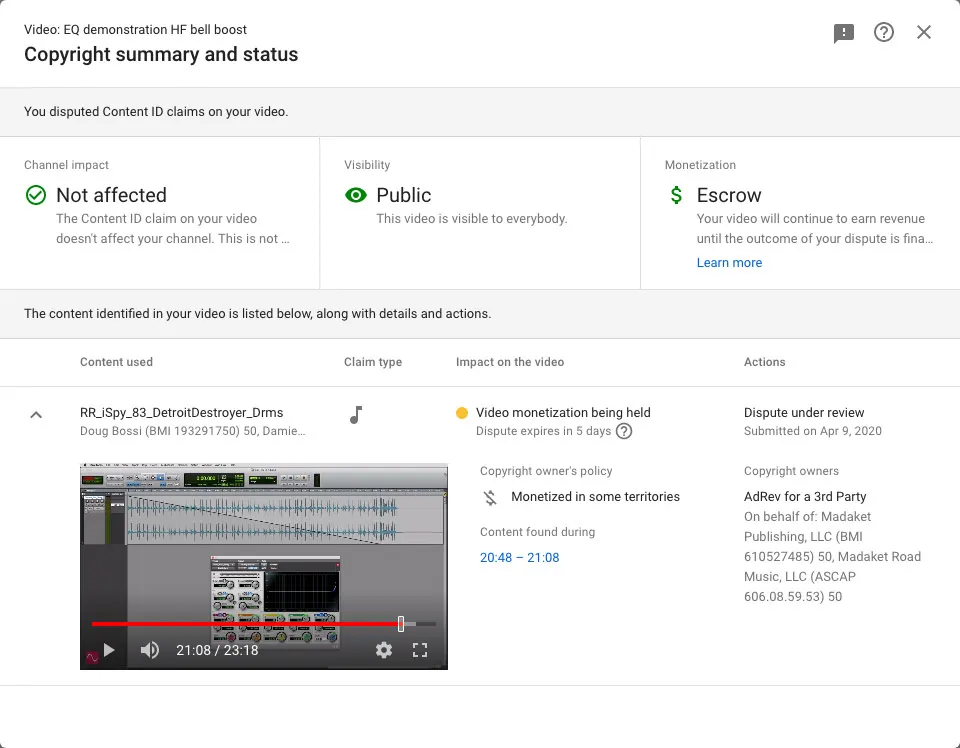This screenshot has width=960, height=748.
Task: Play the video preview
Action: (x=109, y=650)
